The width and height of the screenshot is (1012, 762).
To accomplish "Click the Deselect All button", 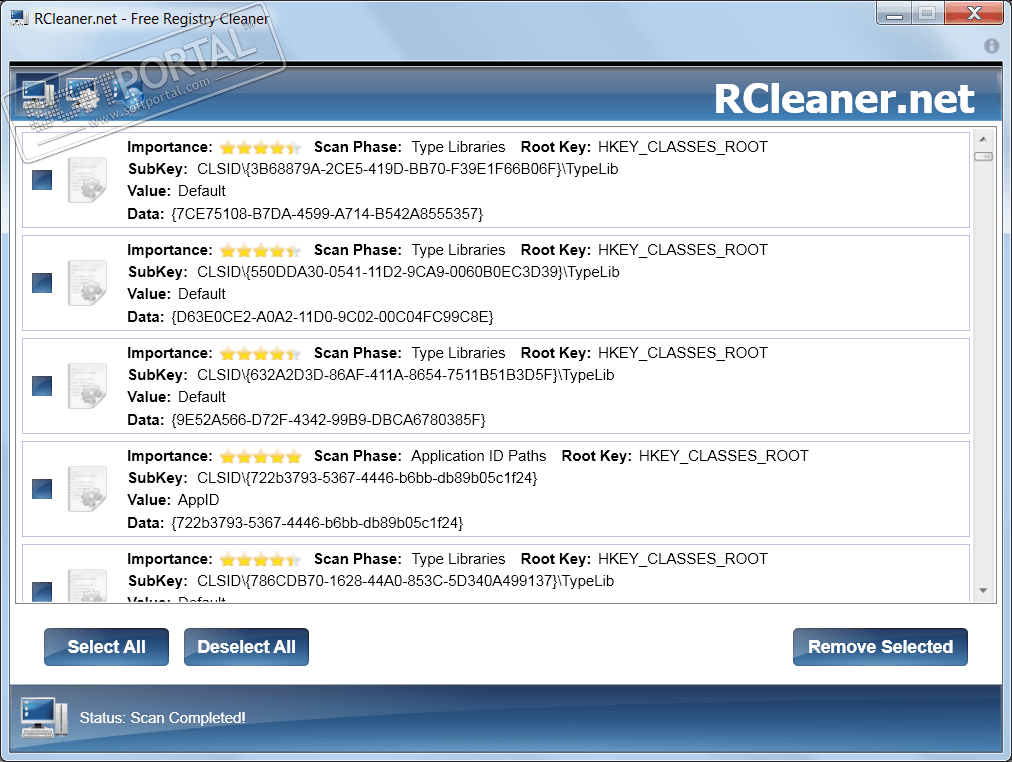I will tap(247, 647).
